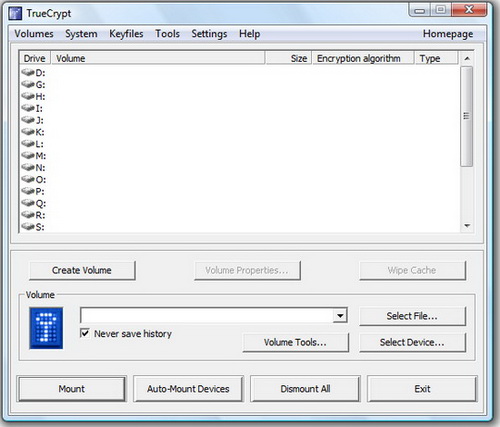
Task: Click the drive list scrollbar thumb
Action: coord(467,116)
